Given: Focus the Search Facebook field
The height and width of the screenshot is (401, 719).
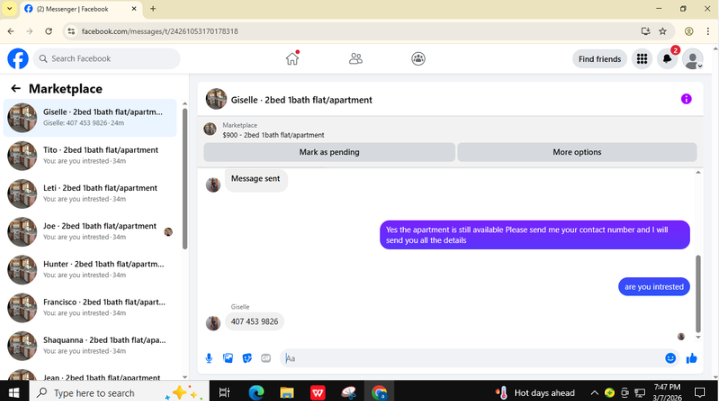Looking at the screenshot, I should click(x=107, y=59).
